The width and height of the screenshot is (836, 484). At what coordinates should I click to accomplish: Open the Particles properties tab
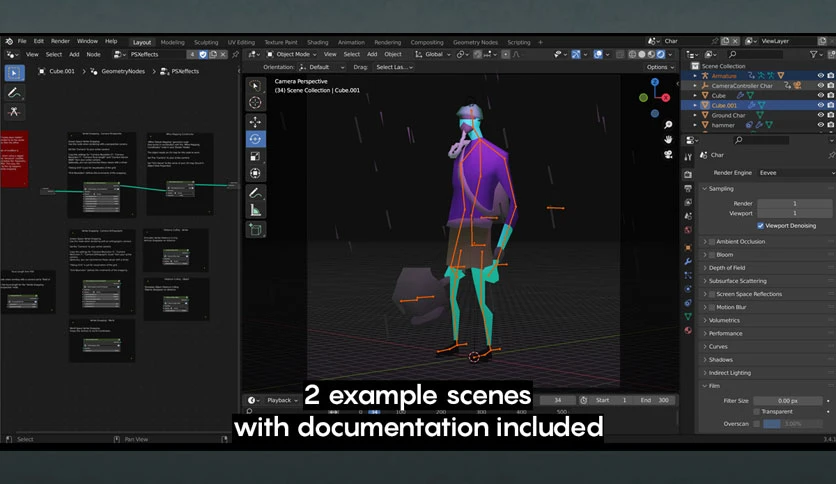[x=688, y=276]
